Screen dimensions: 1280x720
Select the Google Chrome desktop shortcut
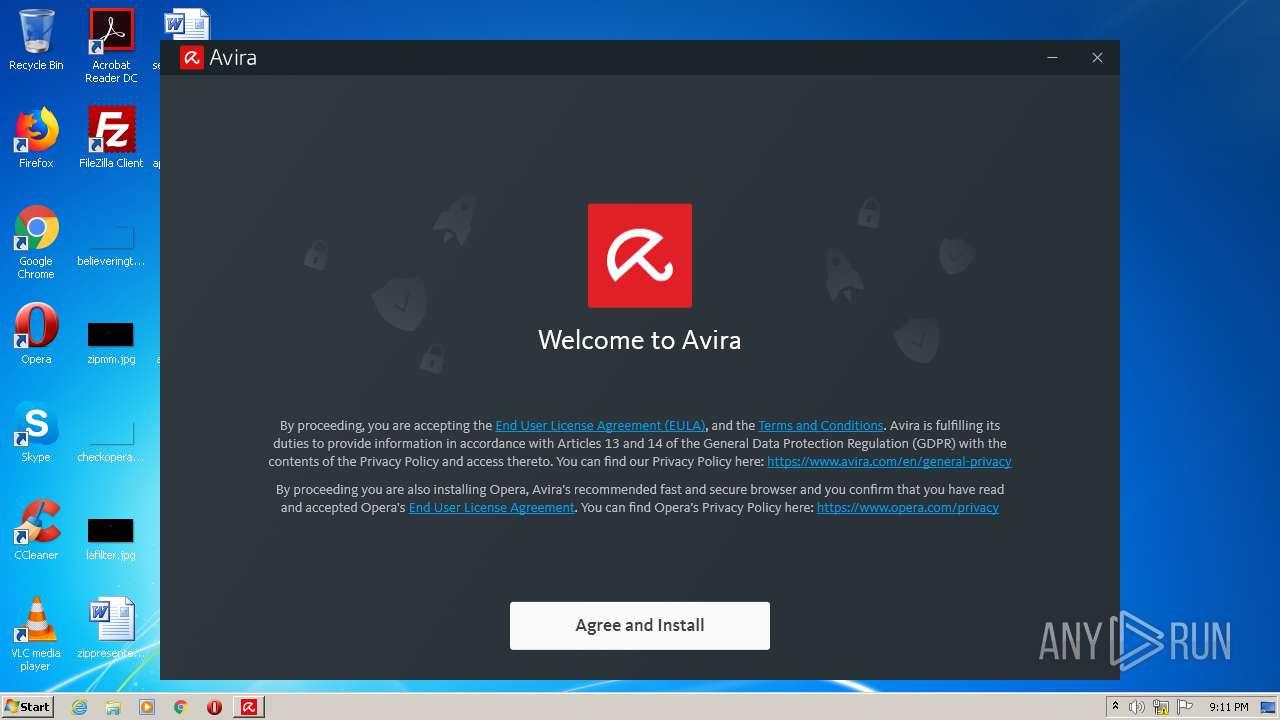36,242
